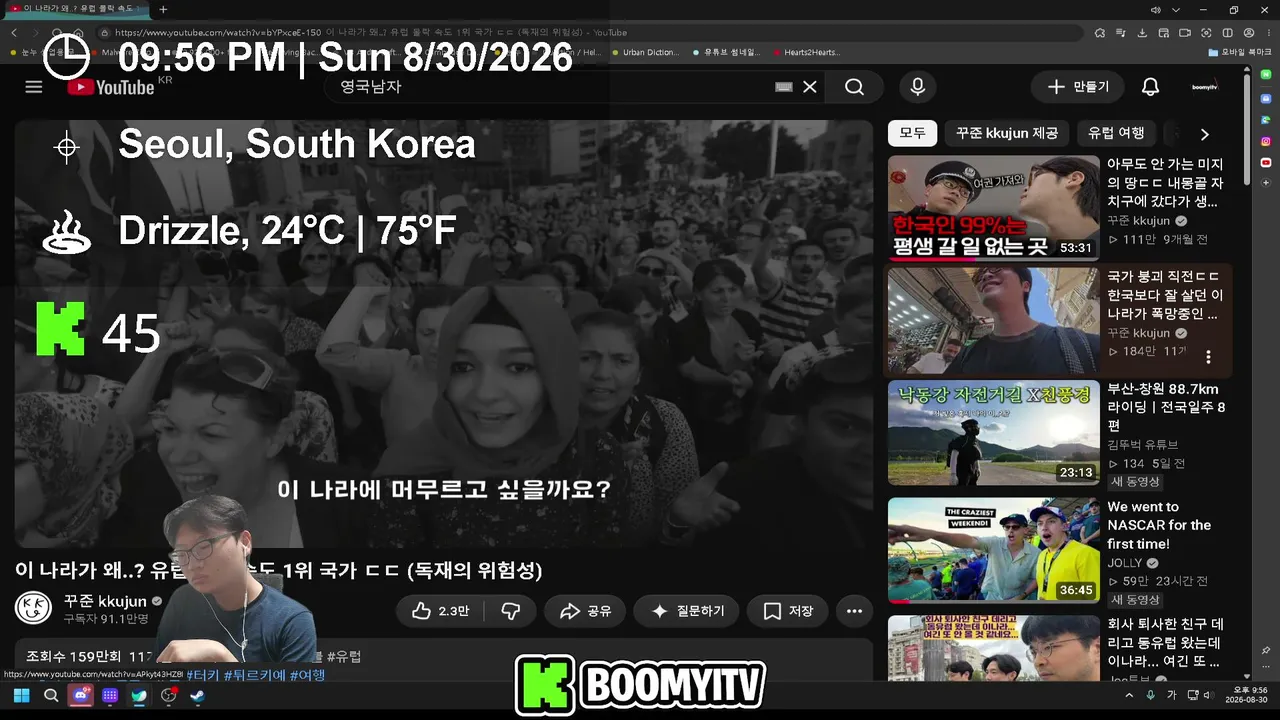Viewport: 1280px width, 720px height.
Task: Start voice search with the microphone
Action: tap(917, 87)
